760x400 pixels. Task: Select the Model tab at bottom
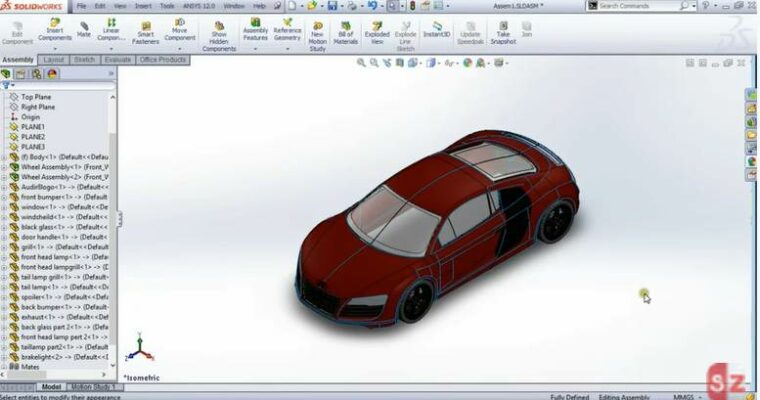[51, 387]
